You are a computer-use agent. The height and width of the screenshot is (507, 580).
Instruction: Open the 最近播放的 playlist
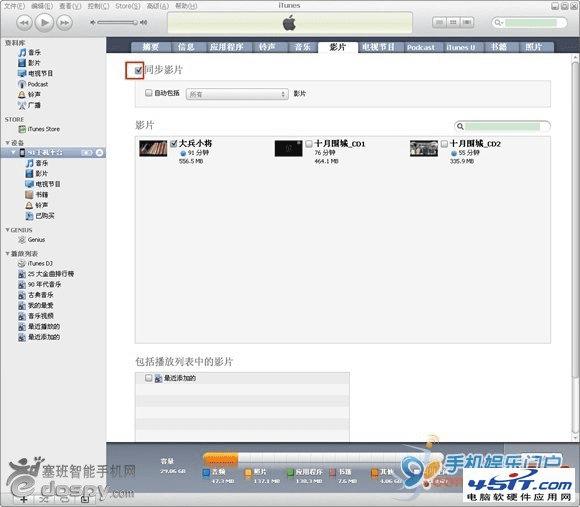click(39, 327)
